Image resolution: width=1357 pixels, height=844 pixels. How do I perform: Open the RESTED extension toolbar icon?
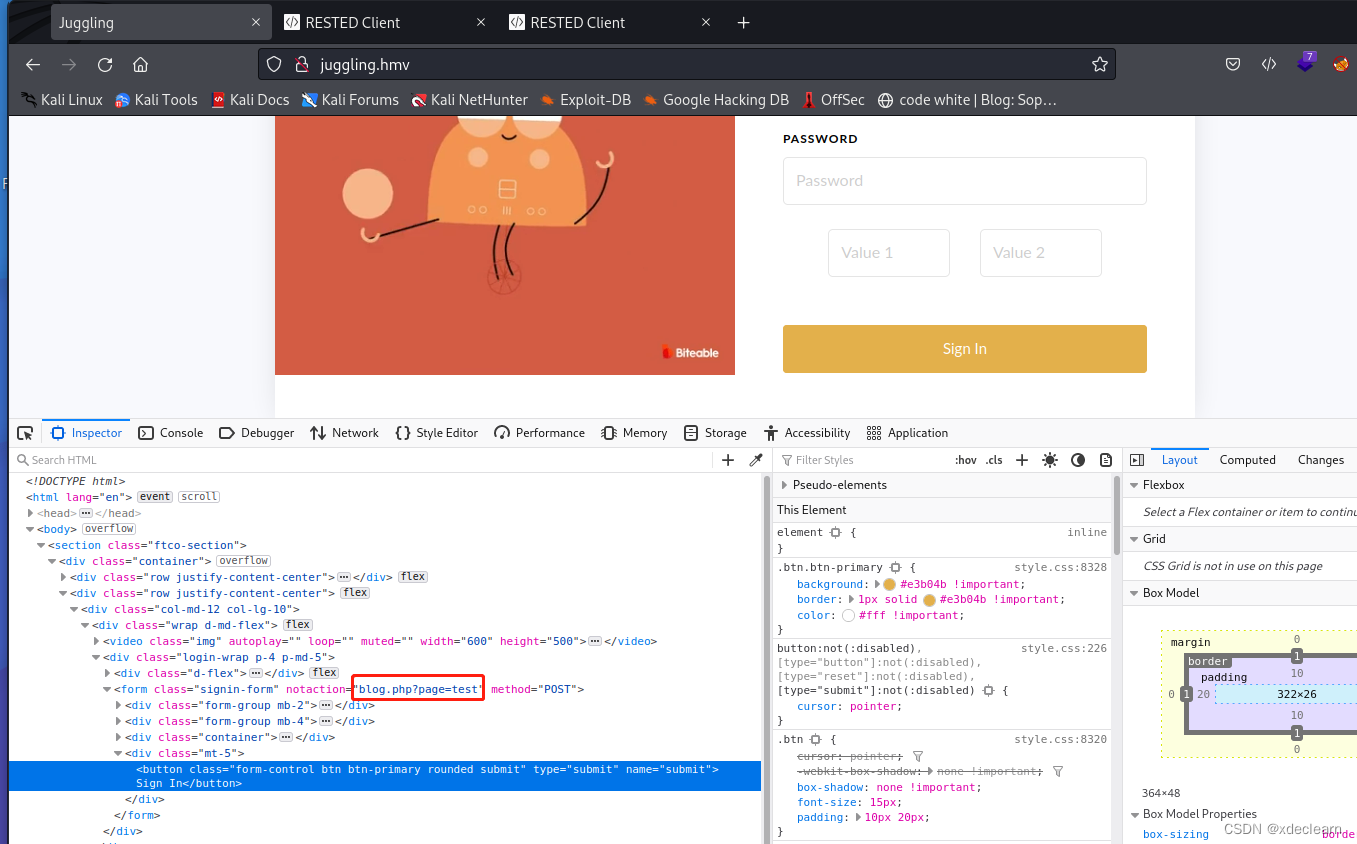[x=1269, y=65]
